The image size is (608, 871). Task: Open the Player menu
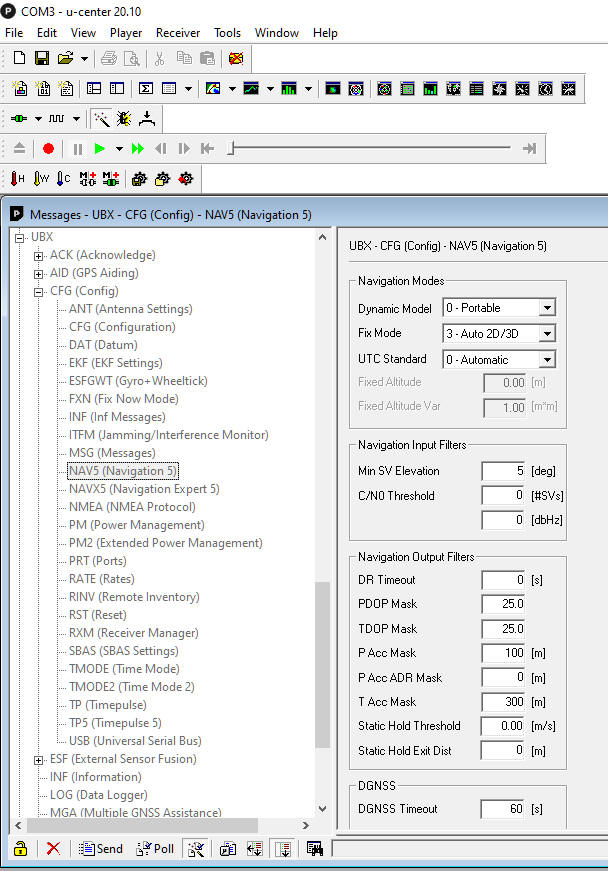point(126,33)
